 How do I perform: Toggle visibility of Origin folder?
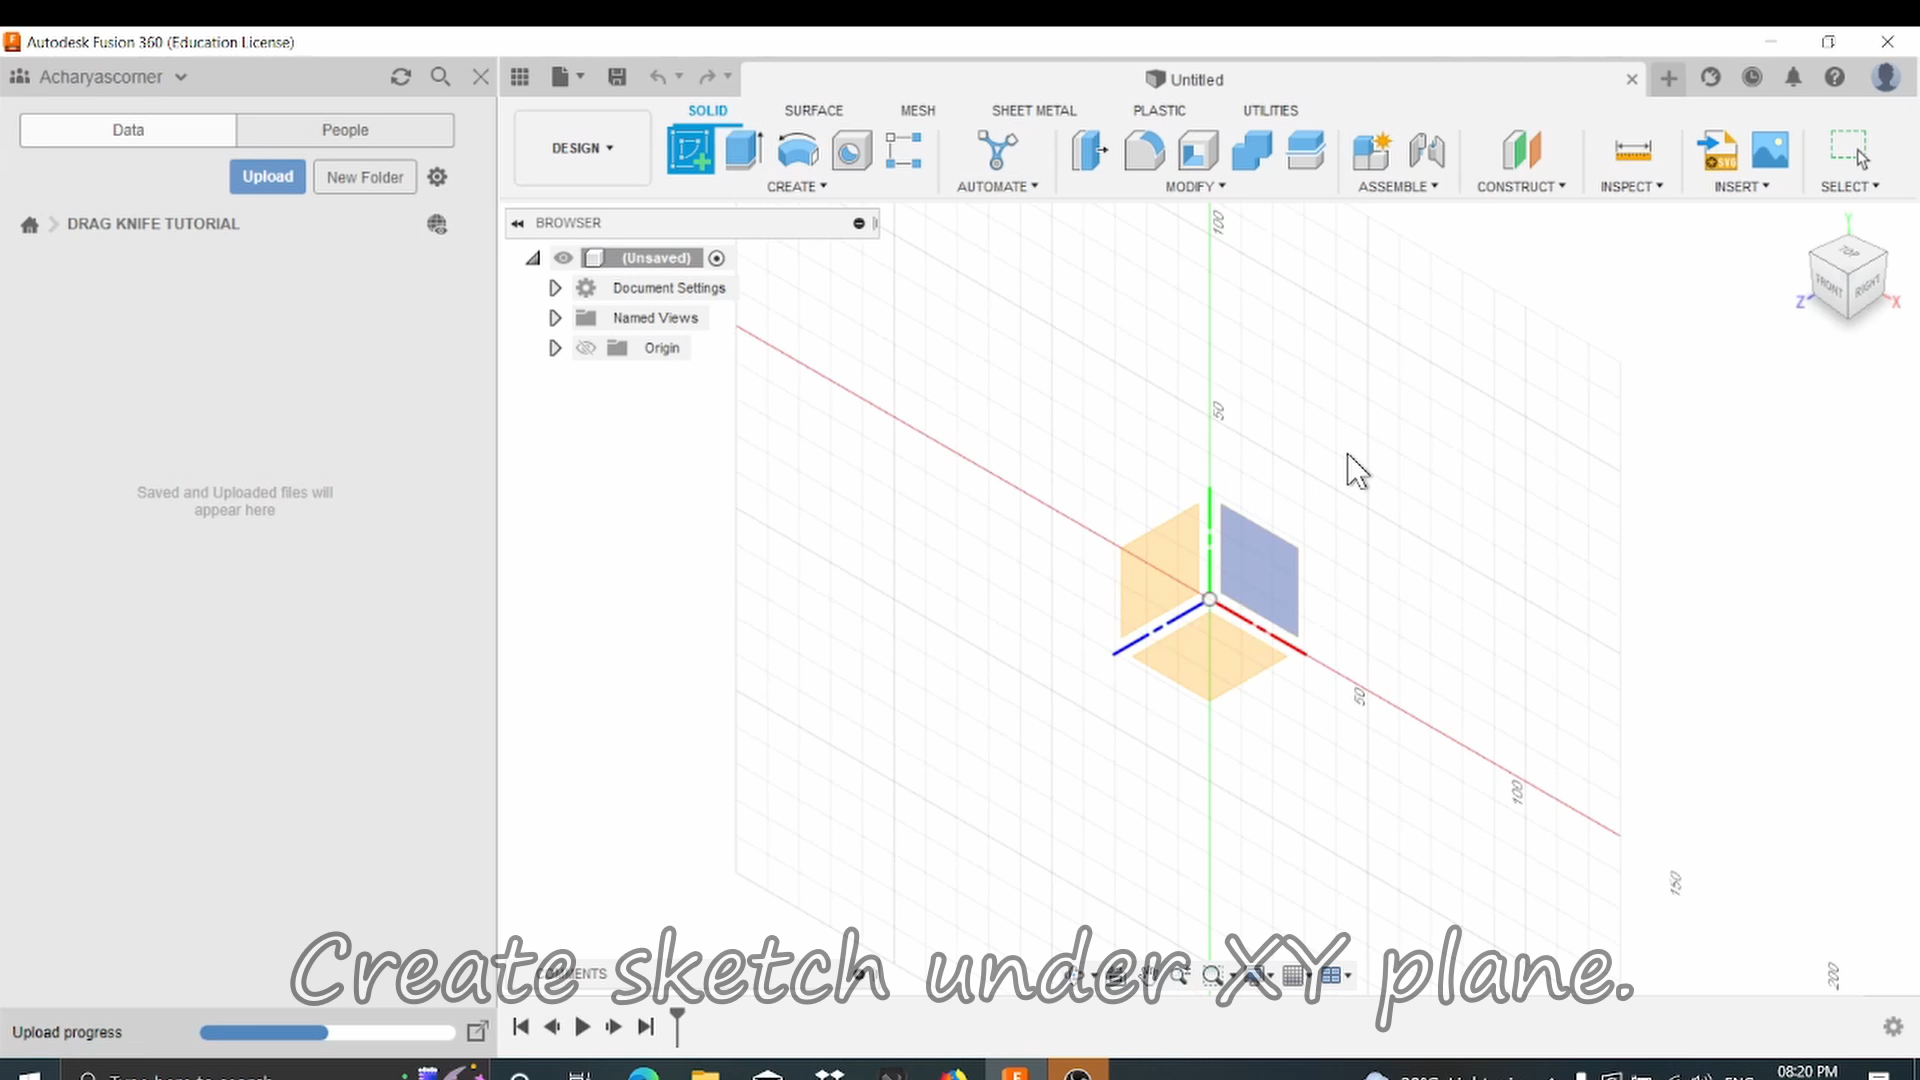[x=585, y=347]
